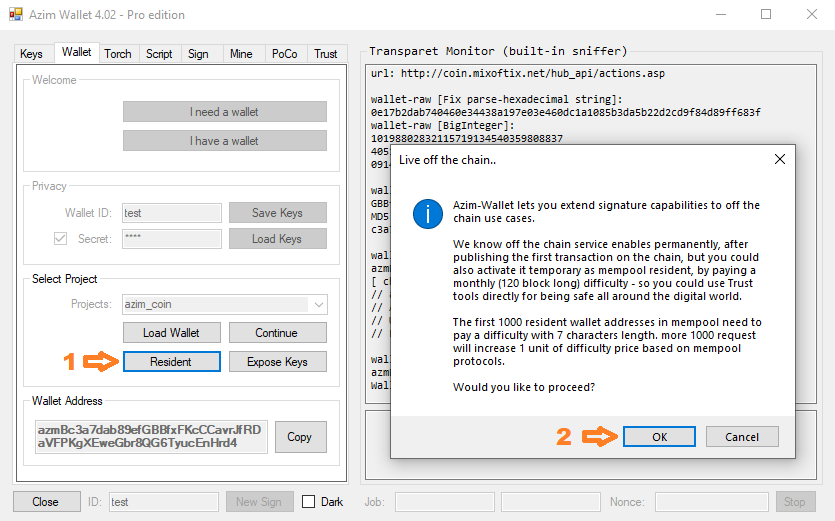Open the Sign tab
Viewport: 835px width, 521px height.
tap(198, 54)
